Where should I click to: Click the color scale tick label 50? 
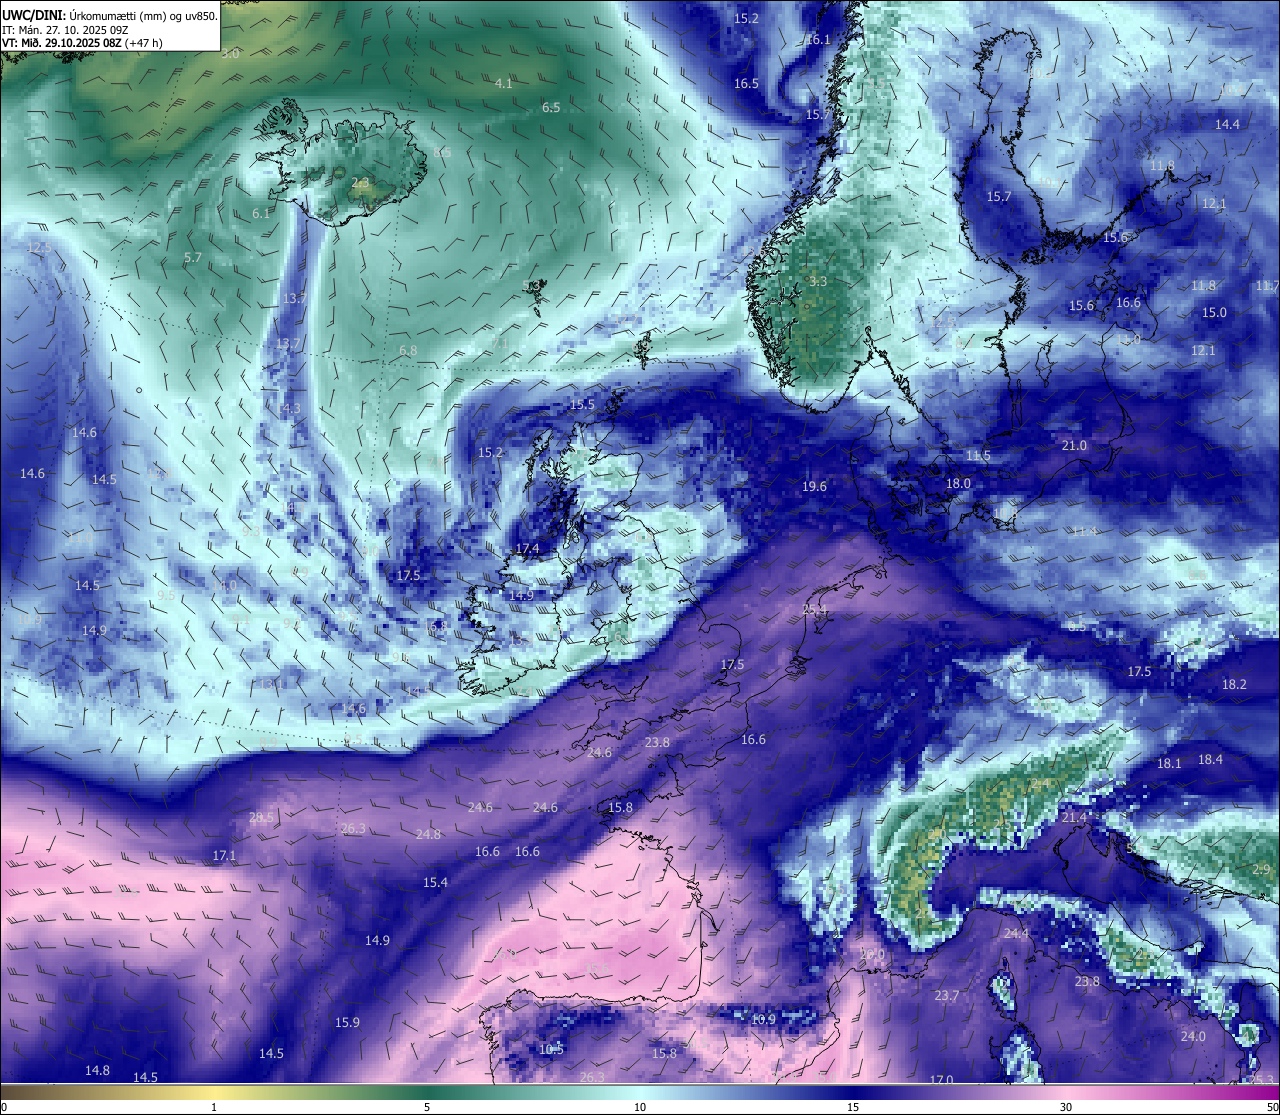[x=1273, y=1107]
